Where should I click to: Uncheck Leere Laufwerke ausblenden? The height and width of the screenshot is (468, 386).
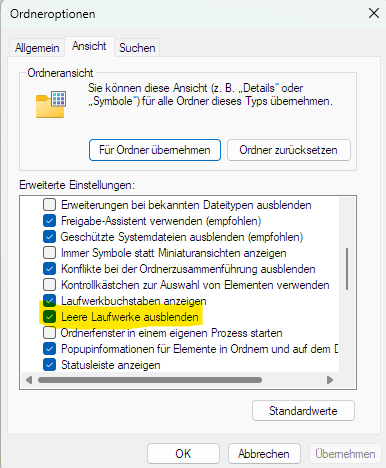[49, 317]
